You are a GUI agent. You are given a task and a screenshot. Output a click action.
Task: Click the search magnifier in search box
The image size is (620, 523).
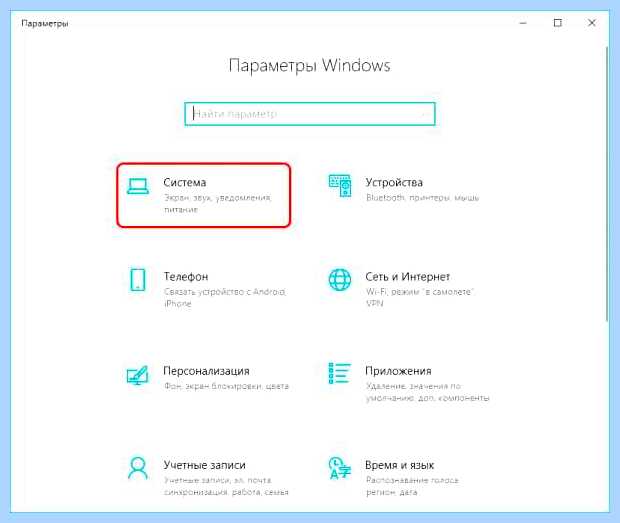(425, 114)
